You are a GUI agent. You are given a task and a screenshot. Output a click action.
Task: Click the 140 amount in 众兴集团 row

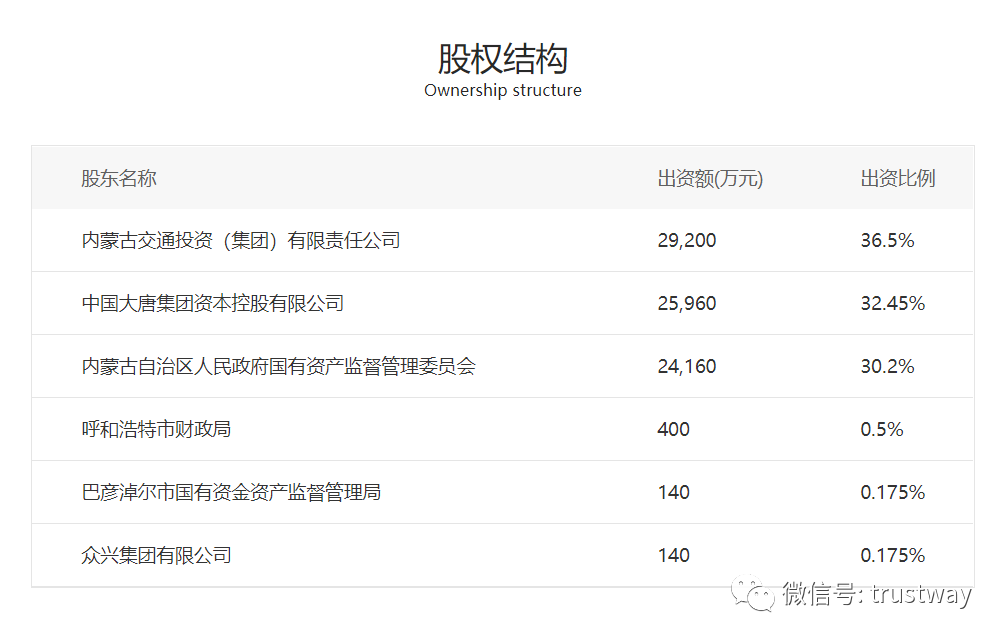pos(674,555)
